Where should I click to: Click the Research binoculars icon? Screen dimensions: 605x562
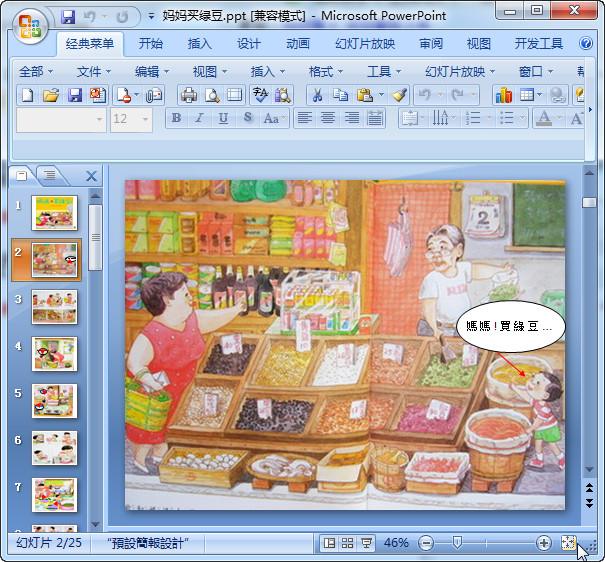click(x=283, y=95)
